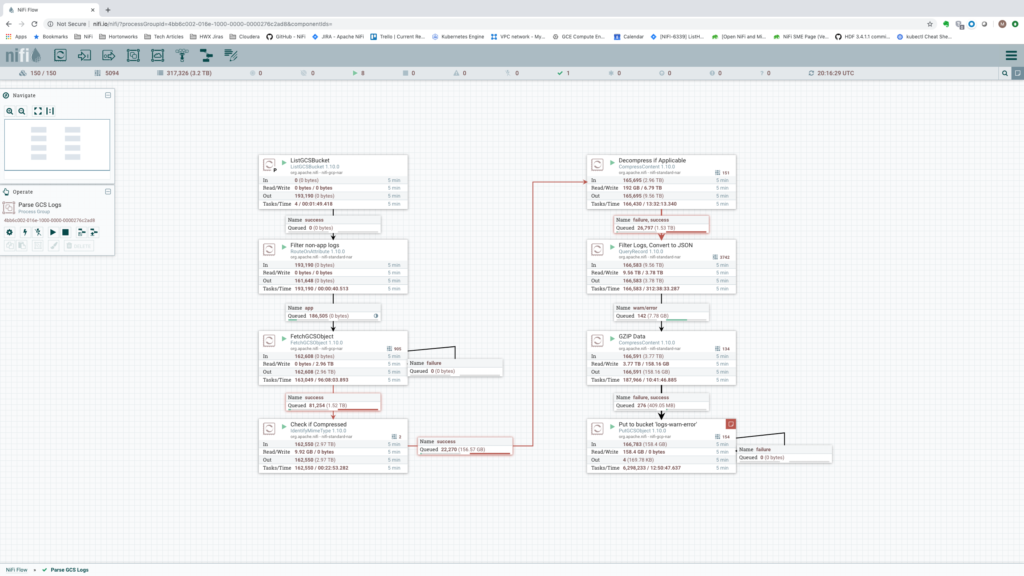Click the NiFi Flow breadcrumb link
Image resolution: width=1024 pixels, height=576 pixels.
pyautogui.click(x=17, y=569)
